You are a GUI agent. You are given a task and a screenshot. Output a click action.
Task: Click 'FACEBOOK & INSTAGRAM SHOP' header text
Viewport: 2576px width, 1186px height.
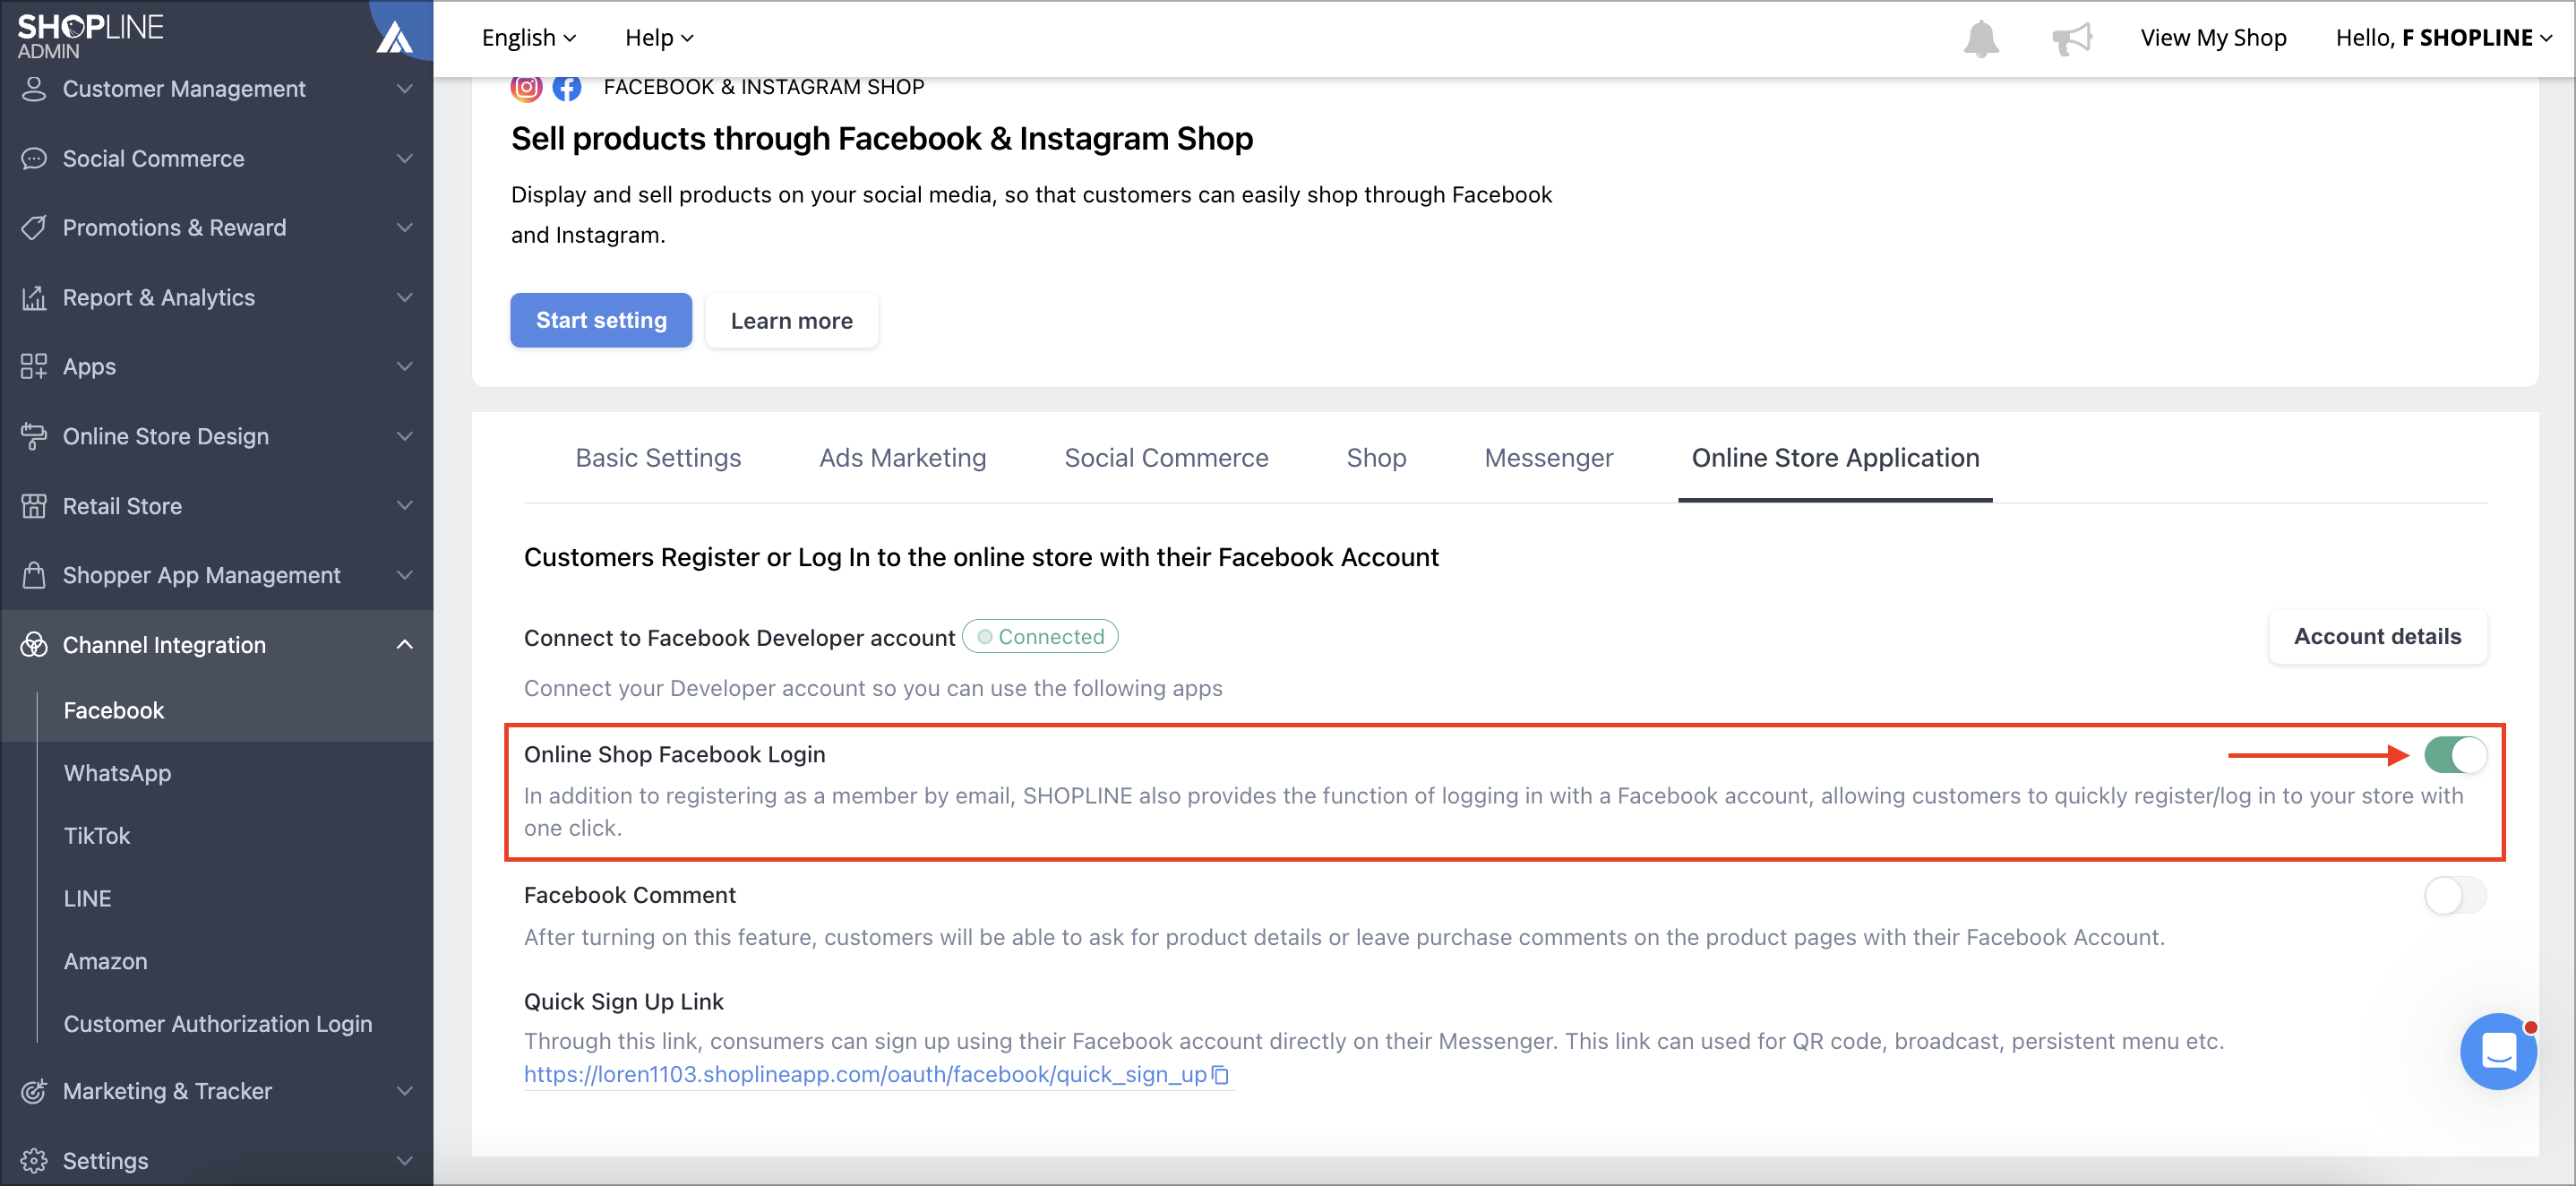764,87
